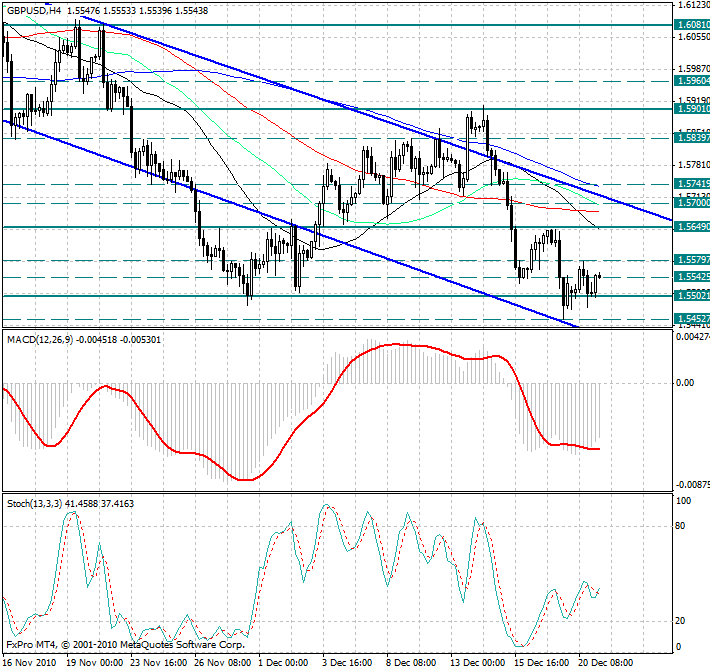Select the 1.5542 highlighted price level label
Viewport: 710px width, 670px height.
[692, 277]
